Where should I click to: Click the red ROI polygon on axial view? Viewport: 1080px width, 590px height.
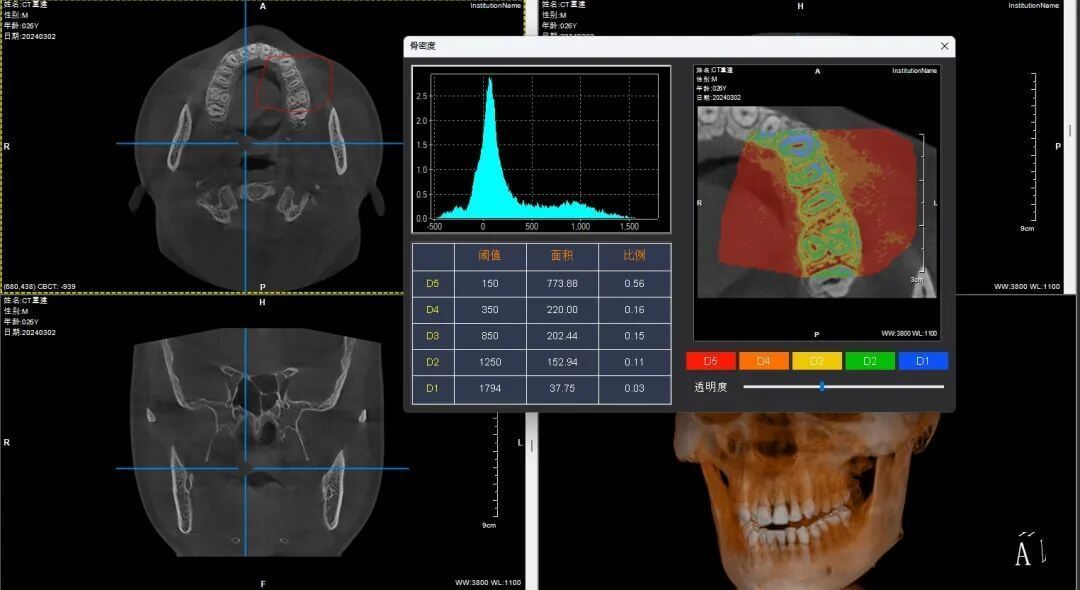tap(295, 82)
